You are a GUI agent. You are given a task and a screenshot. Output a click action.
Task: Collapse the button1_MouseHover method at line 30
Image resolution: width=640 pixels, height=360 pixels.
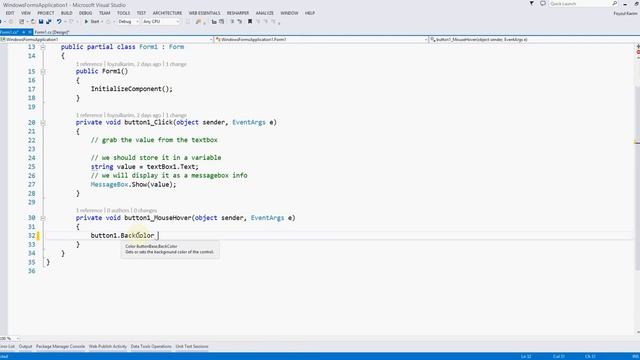coord(43,218)
